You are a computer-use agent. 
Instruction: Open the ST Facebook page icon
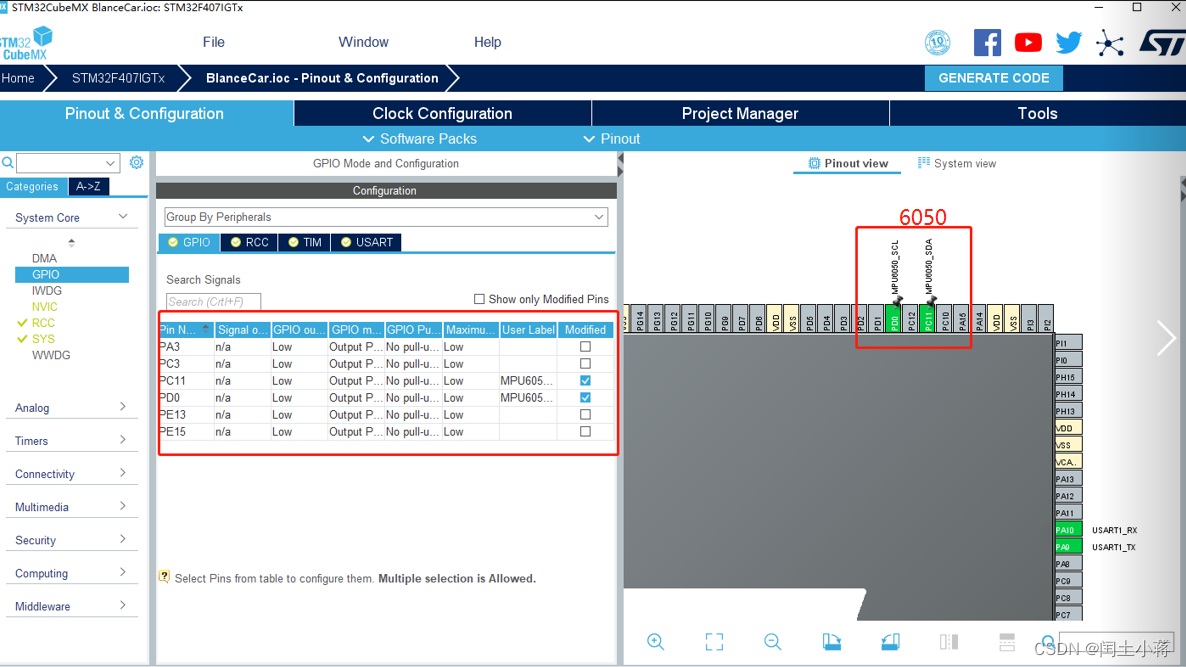tap(987, 42)
